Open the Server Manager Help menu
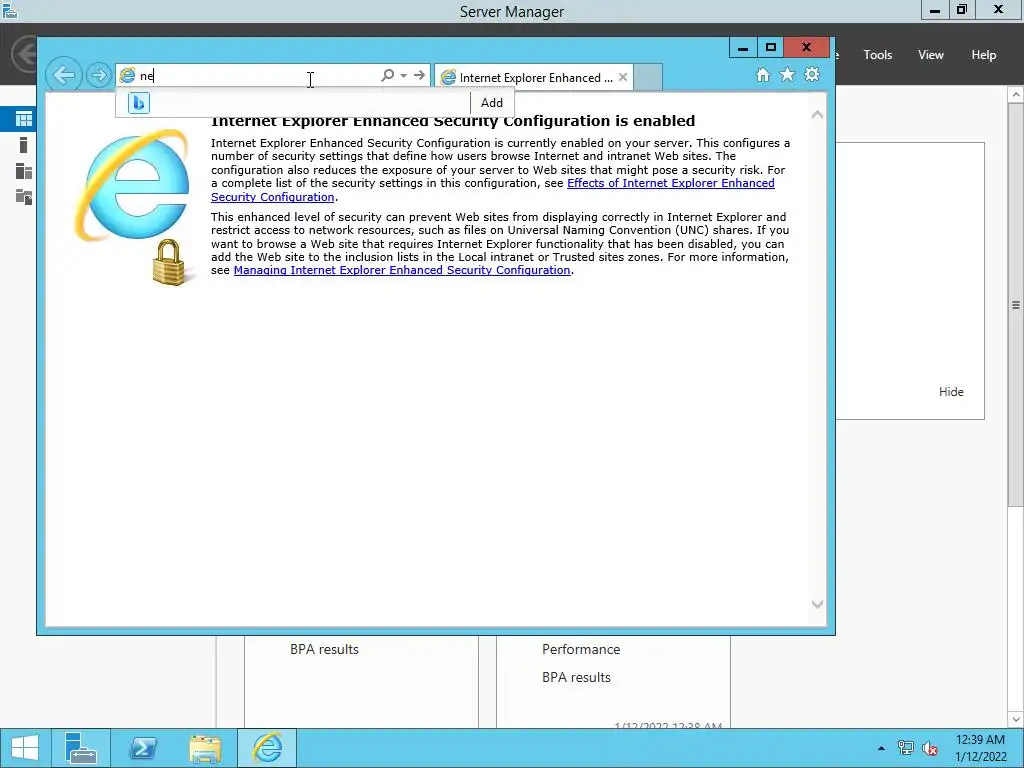The width and height of the screenshot is (1024, 768). (x=983, y=55)
